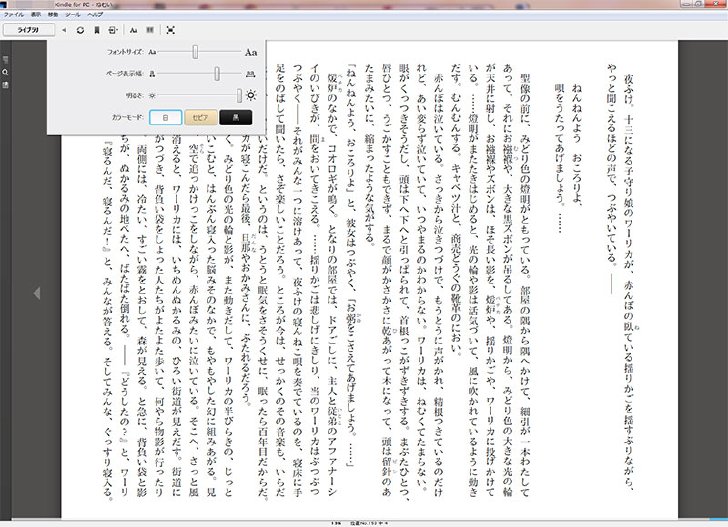Image resolution: width=728 pixels, height=527 pixels.
Task: Click the bright sun brightness icon
Action: point(251,95)
